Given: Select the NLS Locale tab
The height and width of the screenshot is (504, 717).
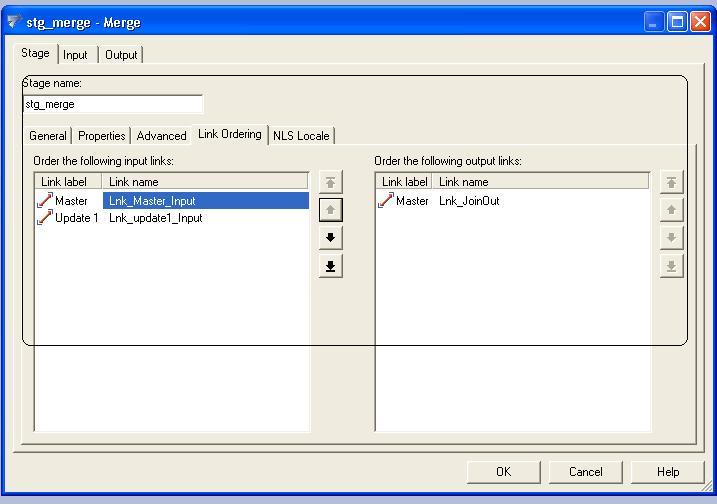Looking at the screenshot, I should click(301, 136).
